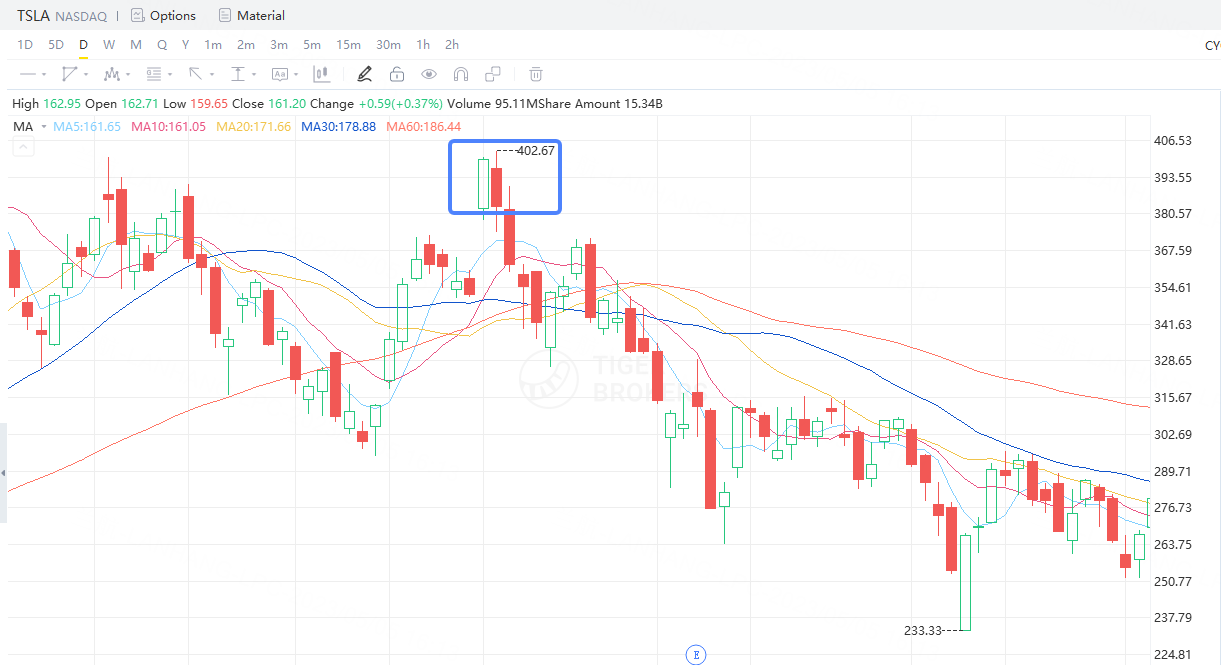Viewport: 1221px width, 665px height.
Task: Click the MA10:161.05 legend entry
Action: tap(169, 127)
